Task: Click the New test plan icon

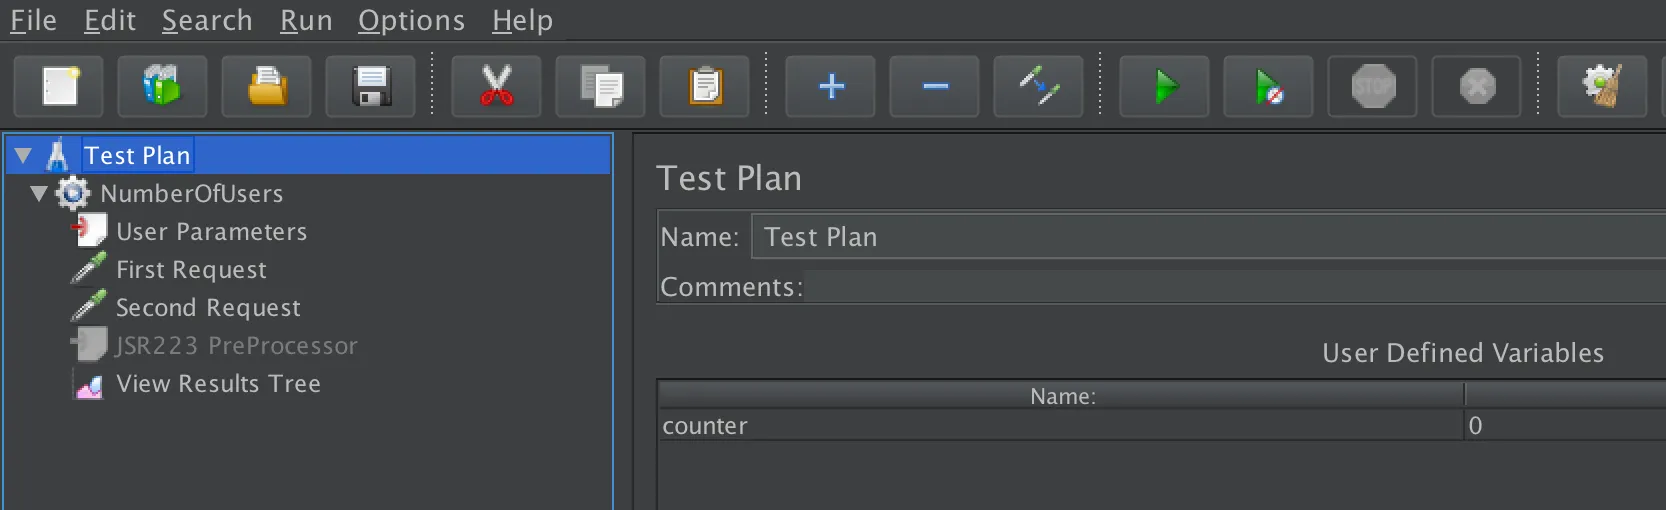Action: (59, 87)
